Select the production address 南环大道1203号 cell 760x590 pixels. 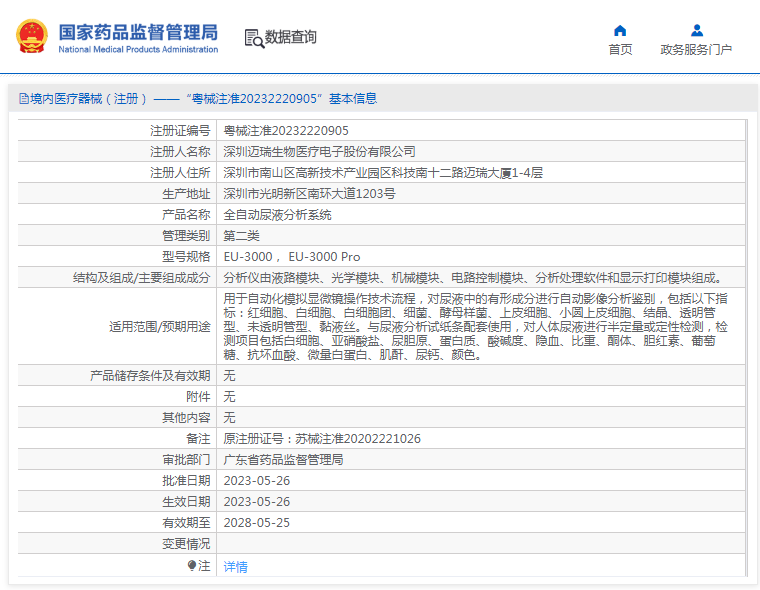pyautogui.click(x=309, y=194)
